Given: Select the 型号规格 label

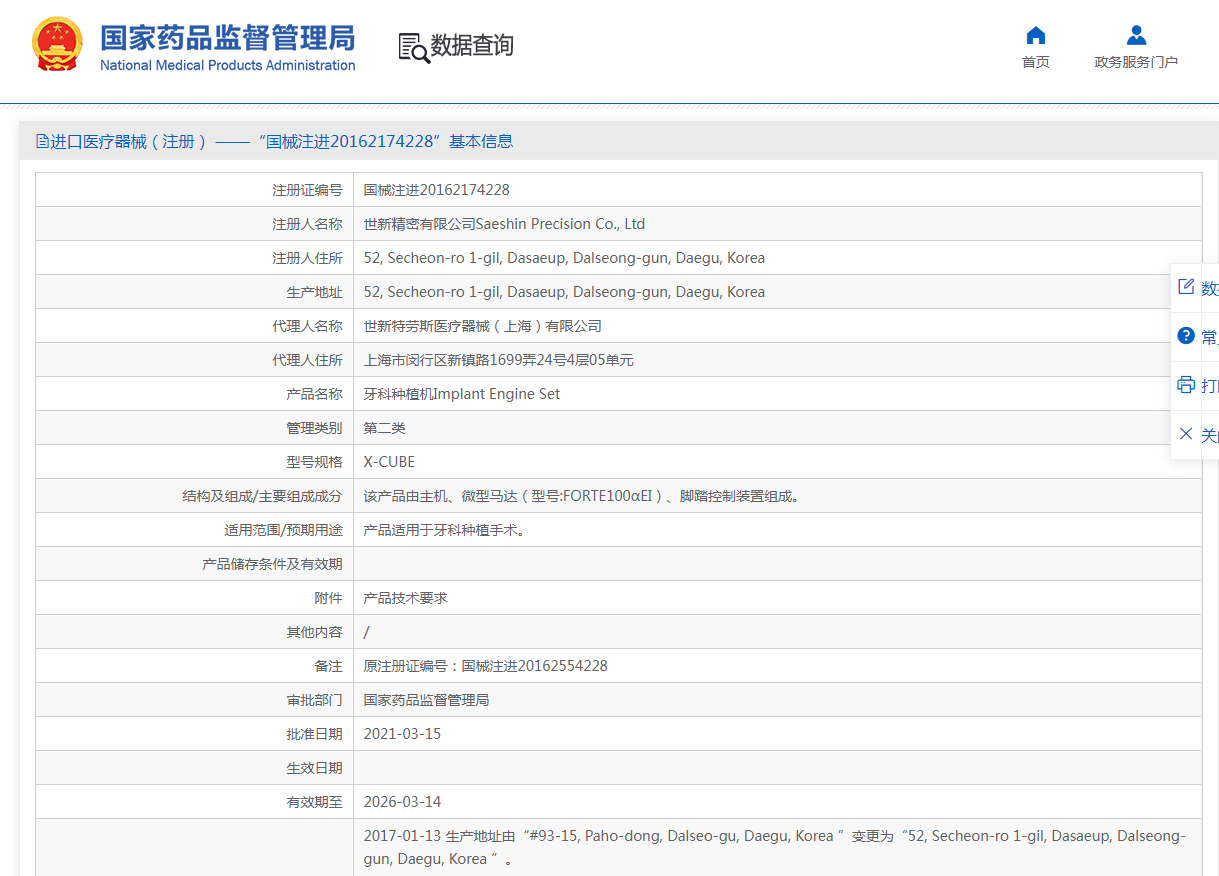Looking at the screenshot, I should point(314,462).
